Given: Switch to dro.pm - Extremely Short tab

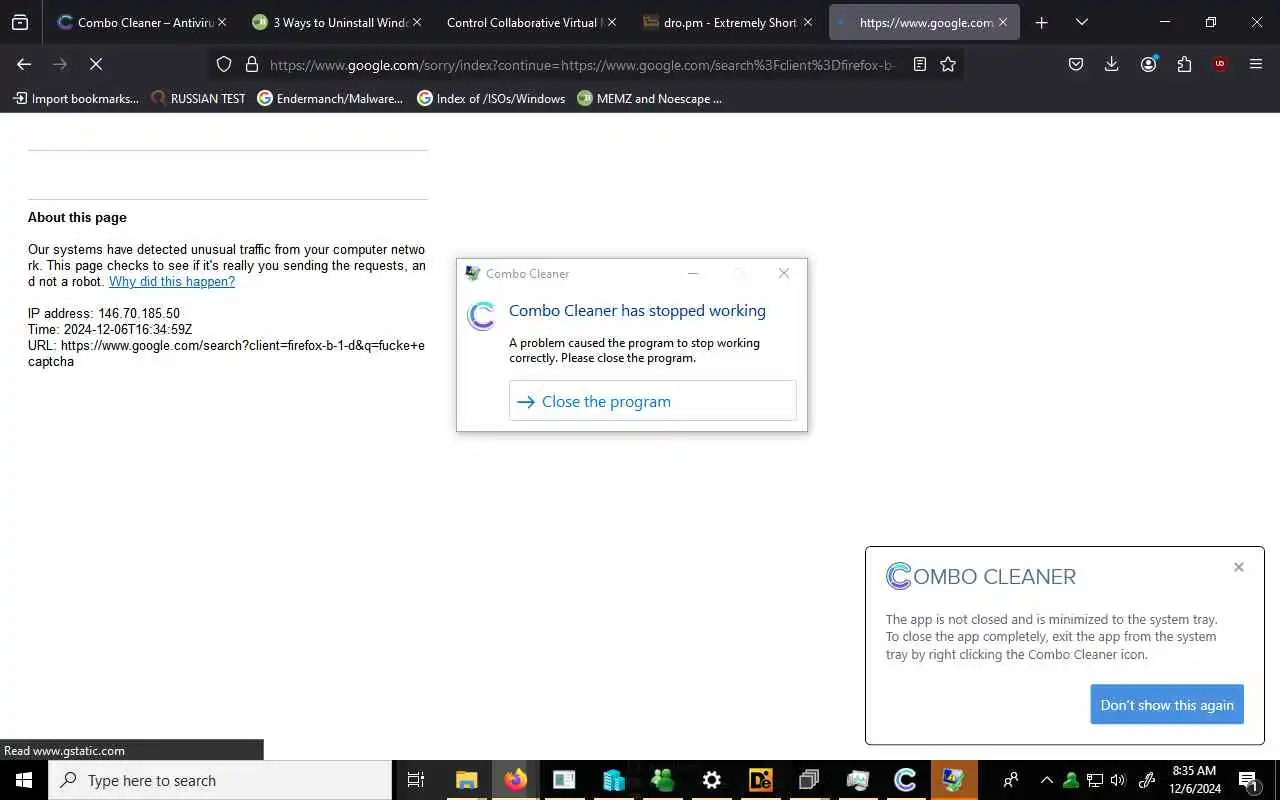Looking at the screenshot, I should [727, 22].
